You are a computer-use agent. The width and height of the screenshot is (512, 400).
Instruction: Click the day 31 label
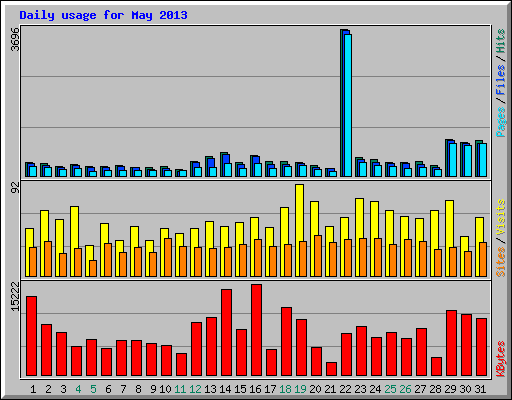coord(480,389)
